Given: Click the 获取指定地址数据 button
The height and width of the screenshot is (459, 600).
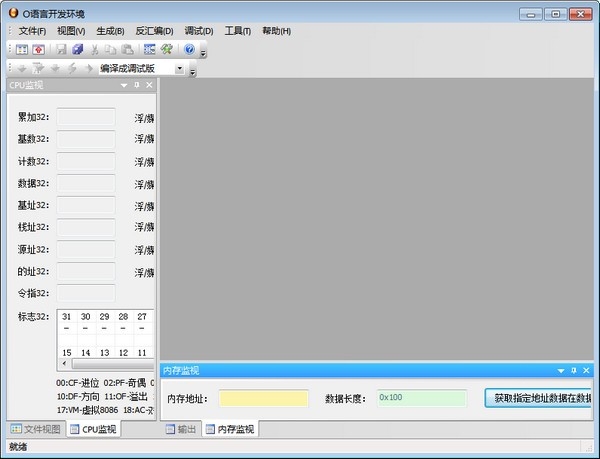Looking at the screenshot, I should pyautogui.click(x=537, y=398).
